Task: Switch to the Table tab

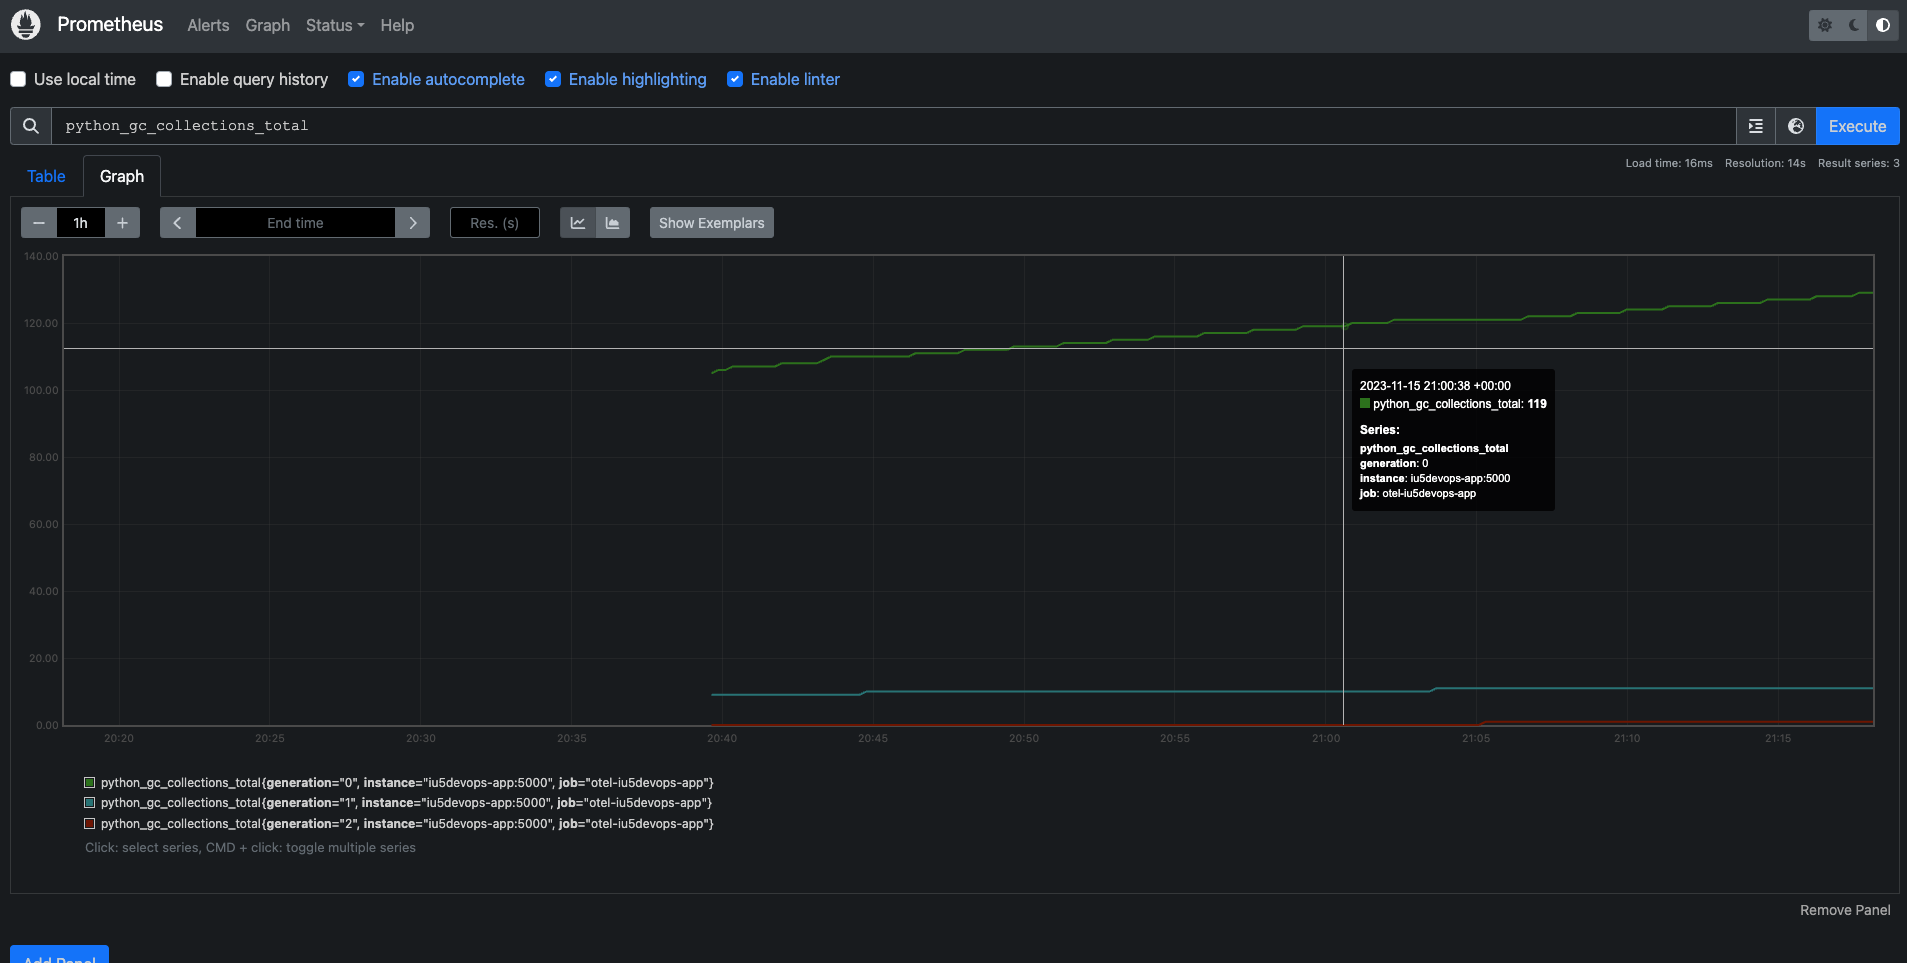Action: click(x=46, y=176)
